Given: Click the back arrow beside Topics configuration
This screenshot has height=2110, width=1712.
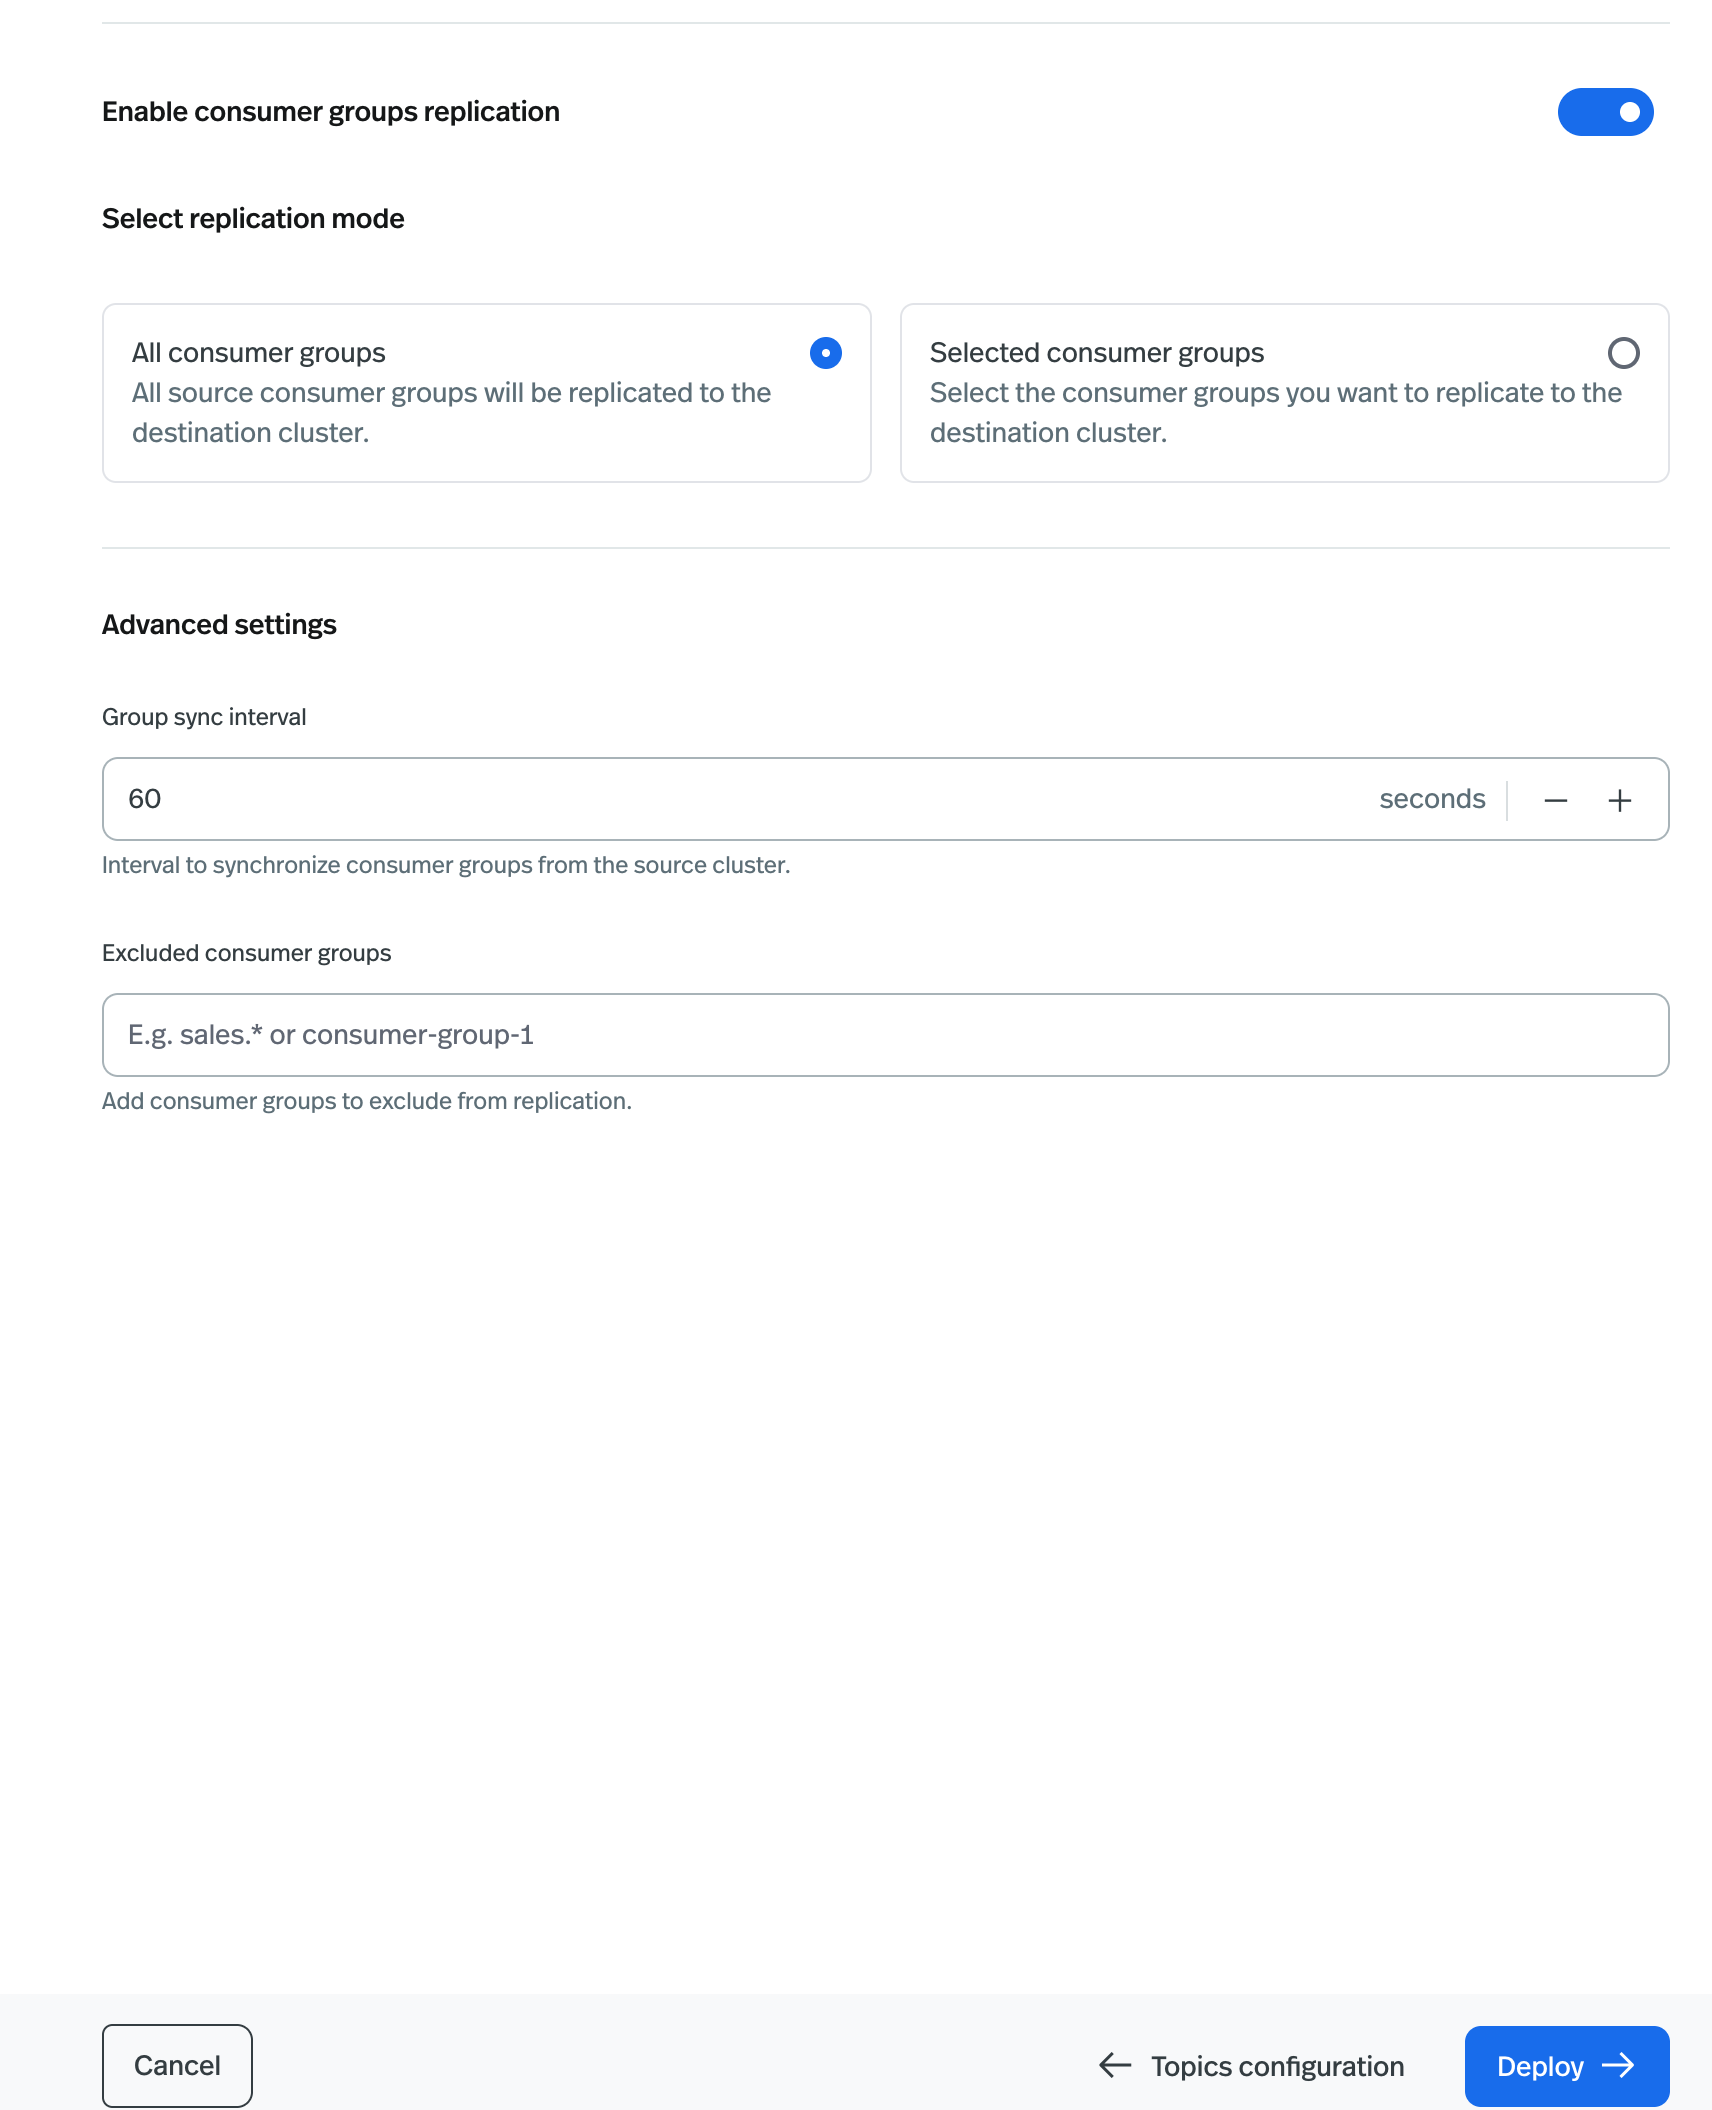Looking at the screenshot, I should (x=1113, y=2065).
